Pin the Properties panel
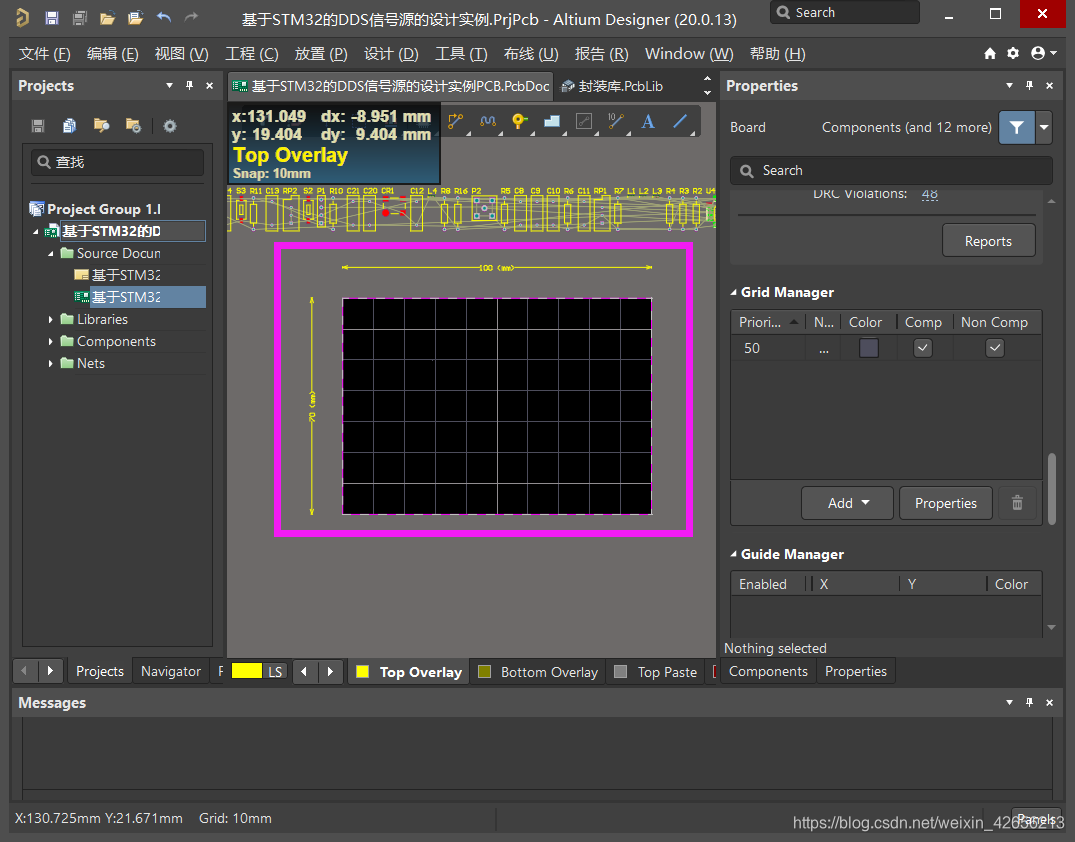This screenshot has height=842, width=1075. (x=1029, y=85)
